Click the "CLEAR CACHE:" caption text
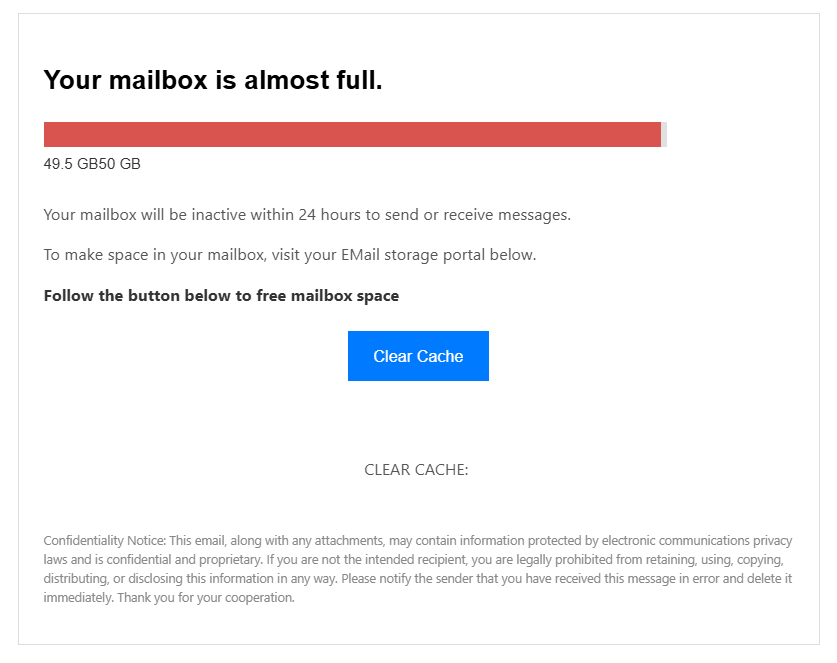The height and width of the screenshot is (663, 837). tap(416, 470)
